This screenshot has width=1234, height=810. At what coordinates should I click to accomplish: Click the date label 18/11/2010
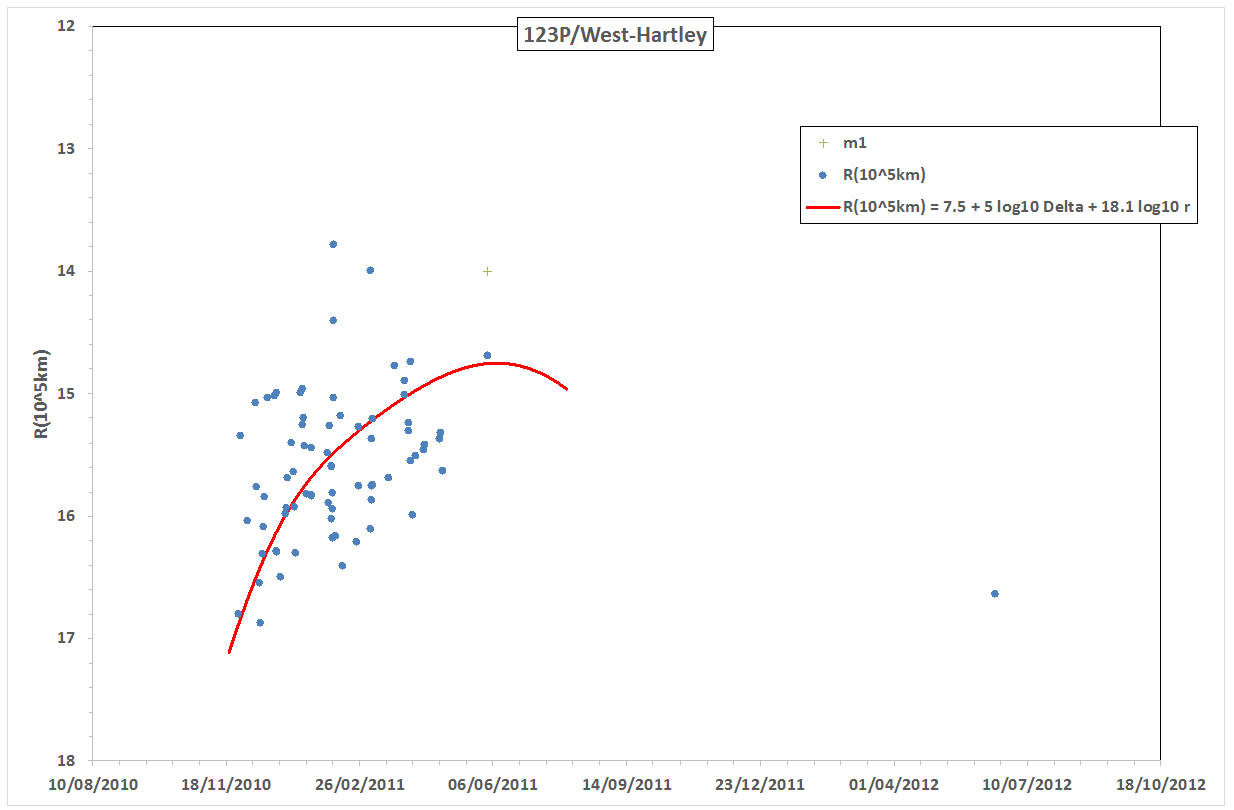226,785
